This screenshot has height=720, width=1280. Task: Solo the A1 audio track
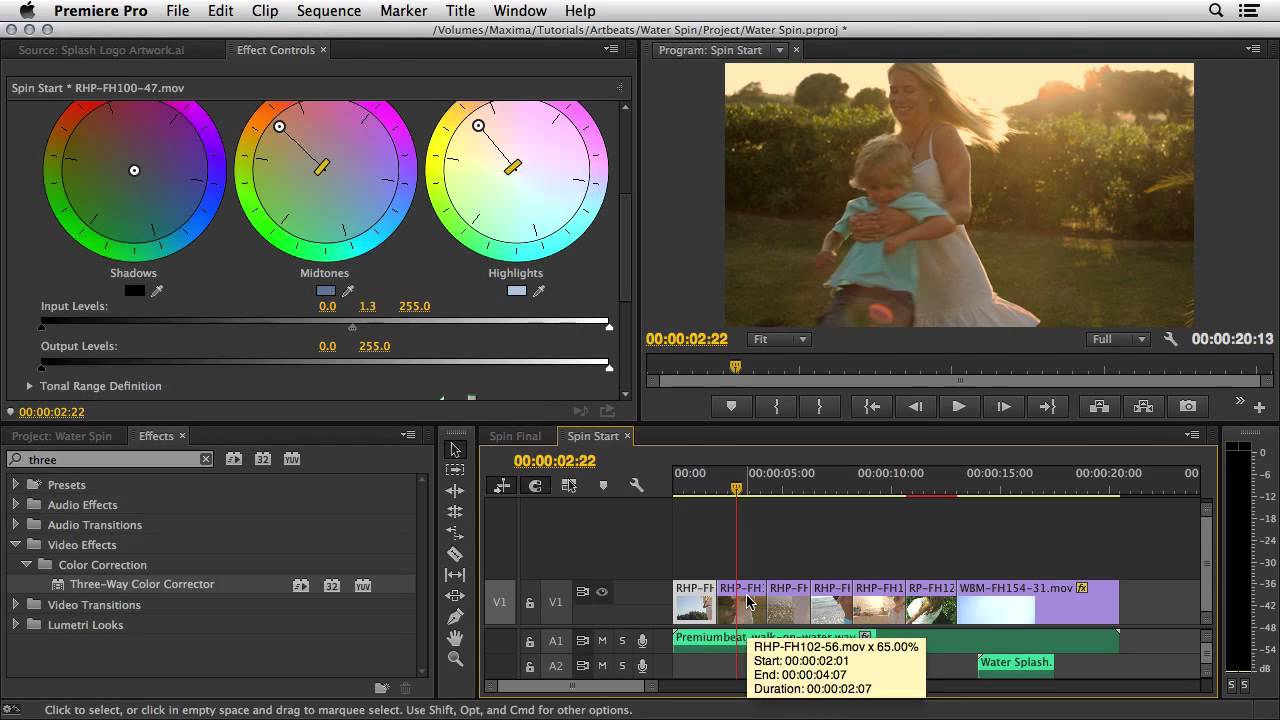pyautogui.click(x=622, y=641)
